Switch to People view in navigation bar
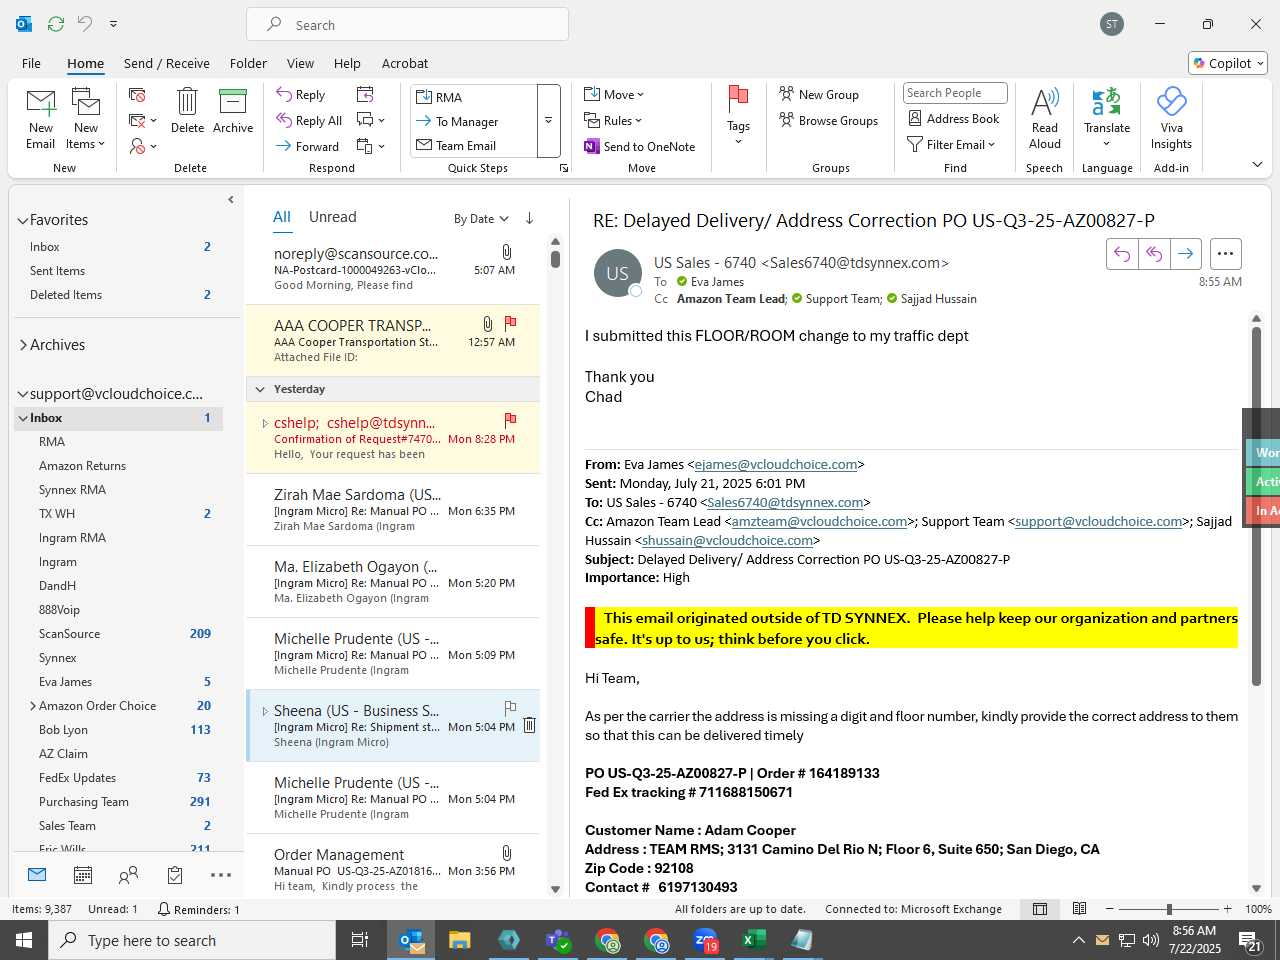The image size is (1280, 960). coord(128,875)
